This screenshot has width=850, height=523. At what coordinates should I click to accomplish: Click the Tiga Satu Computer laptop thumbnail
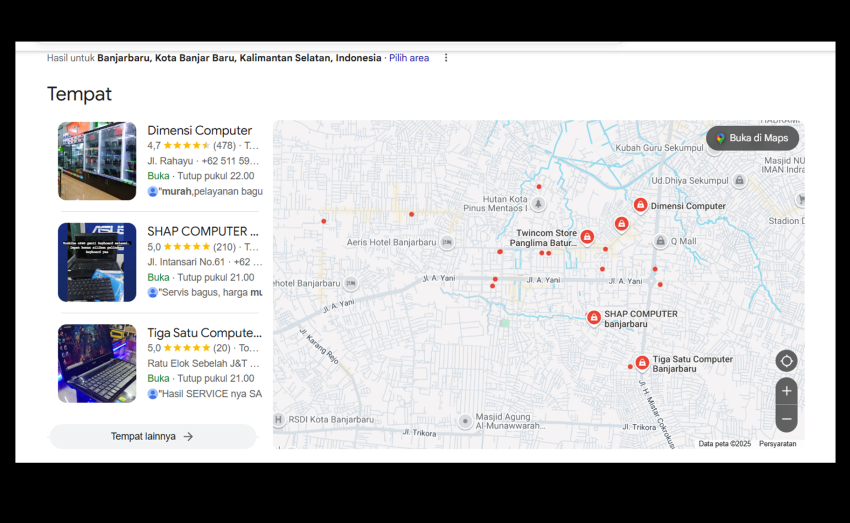click(97, 363)
